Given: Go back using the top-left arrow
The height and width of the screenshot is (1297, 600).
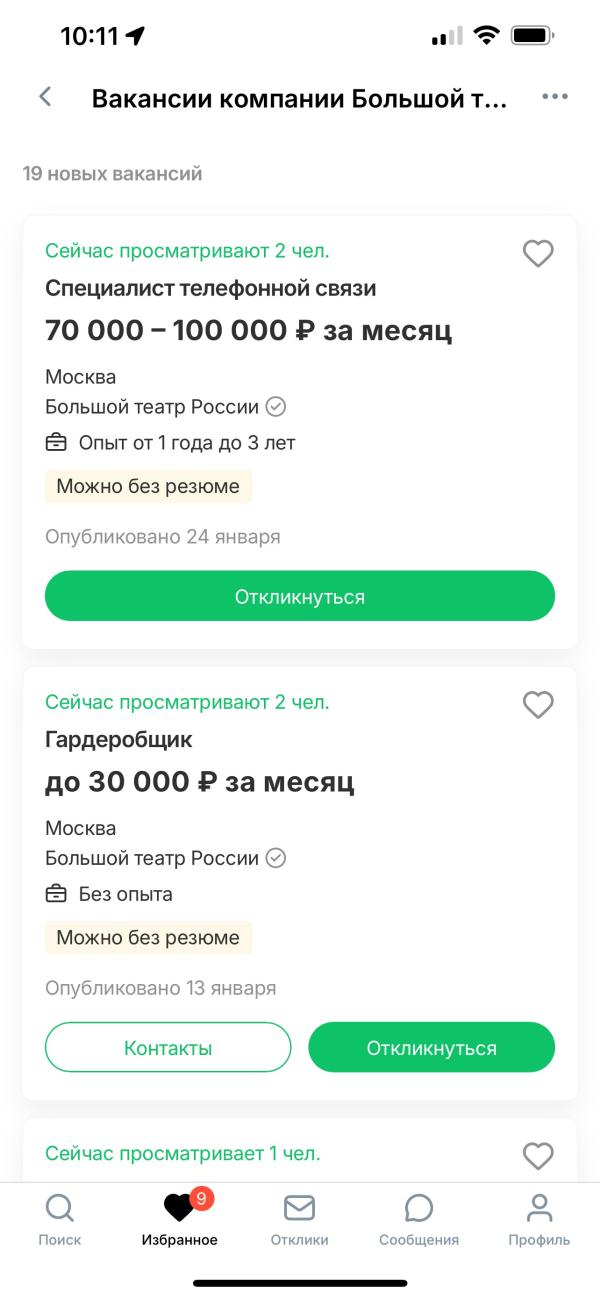Looking at the screenshot, I should coord(45,97).
